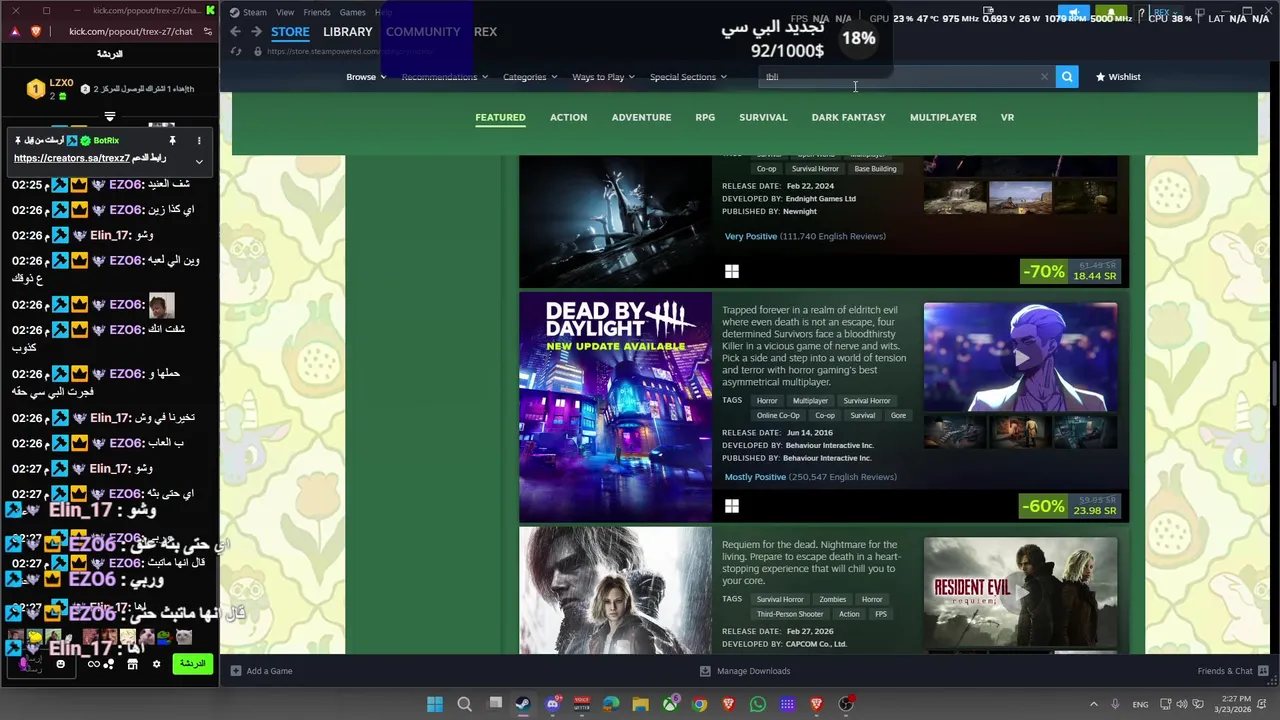Select the SURVIVAL category tab
Screen dimensions: 1280x720
763,117
